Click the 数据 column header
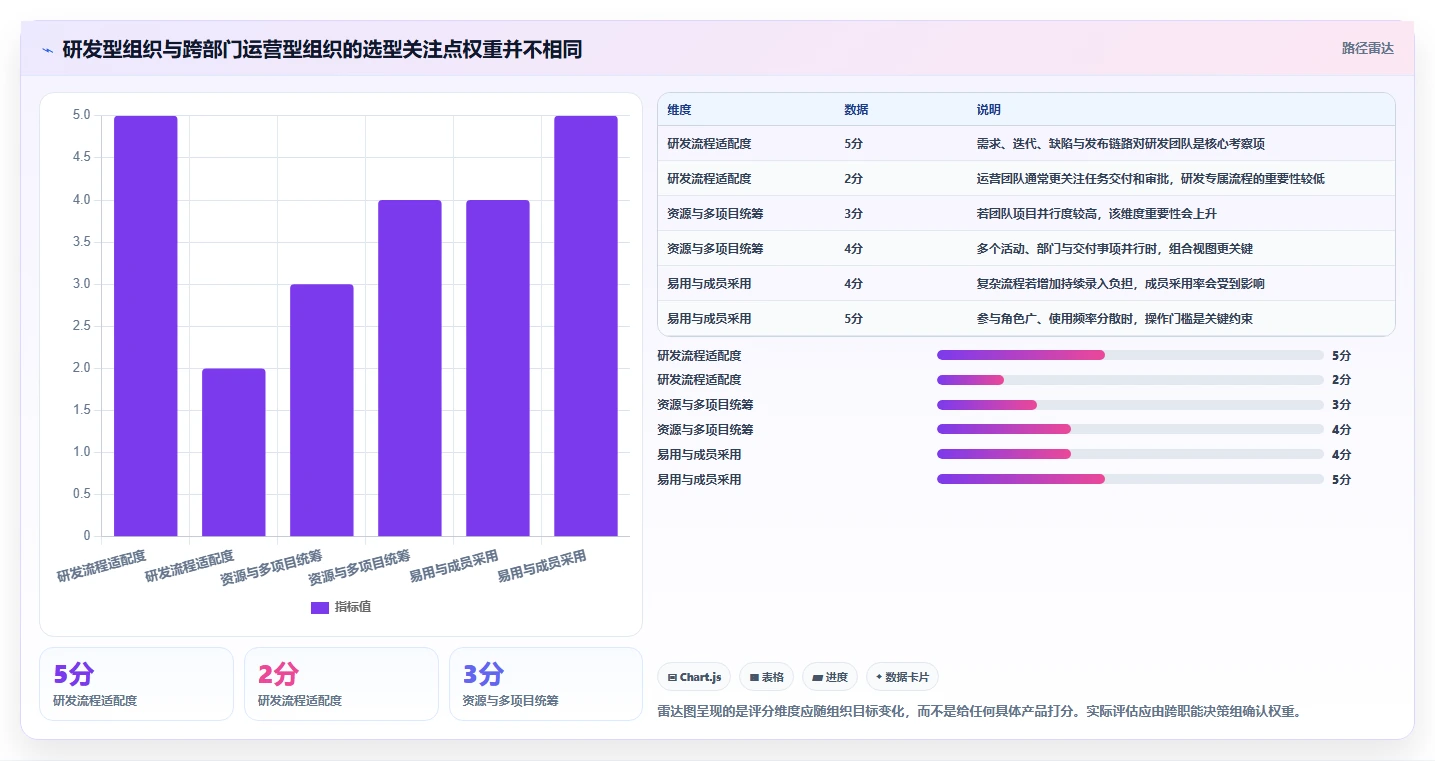The height and width of the screenshot is (761, 1435). point(856,110)
